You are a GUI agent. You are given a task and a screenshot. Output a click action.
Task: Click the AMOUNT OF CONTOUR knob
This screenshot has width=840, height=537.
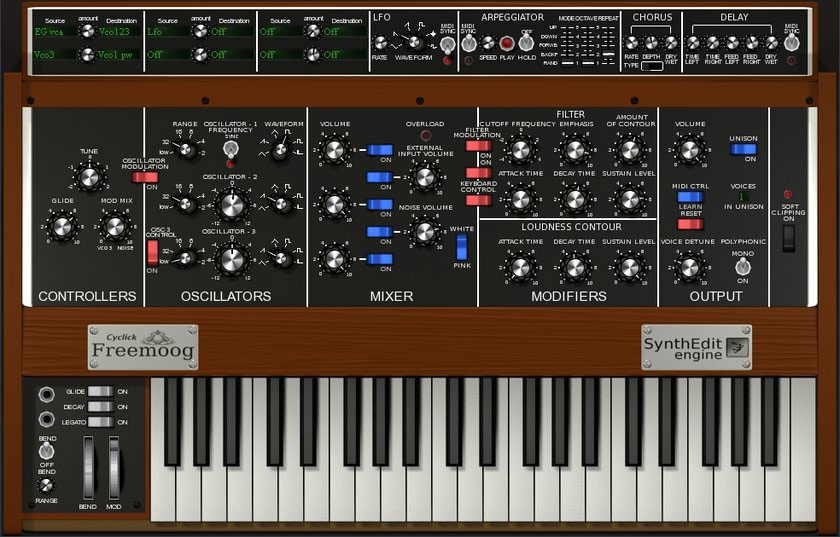click(x=629, y=150)
